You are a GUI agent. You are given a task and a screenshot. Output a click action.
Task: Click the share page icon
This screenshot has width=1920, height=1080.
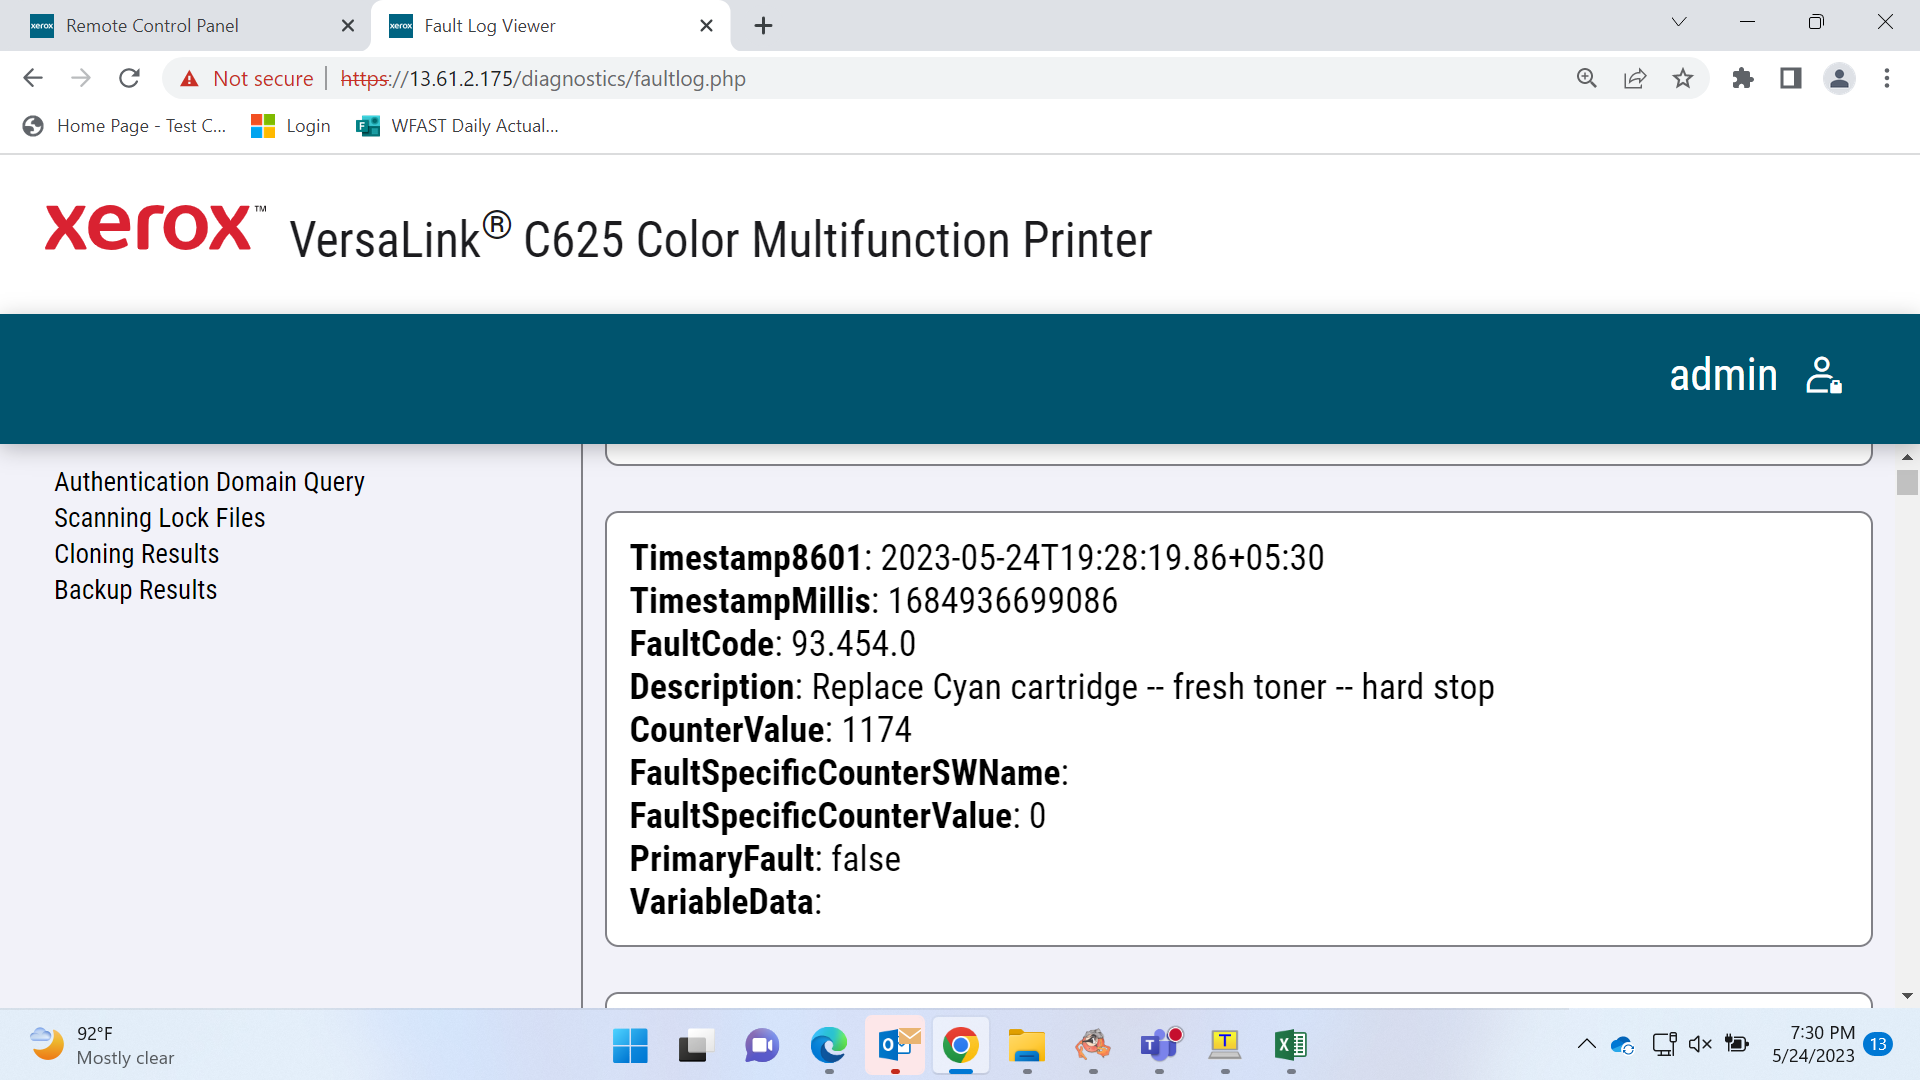click(1635, 78)
